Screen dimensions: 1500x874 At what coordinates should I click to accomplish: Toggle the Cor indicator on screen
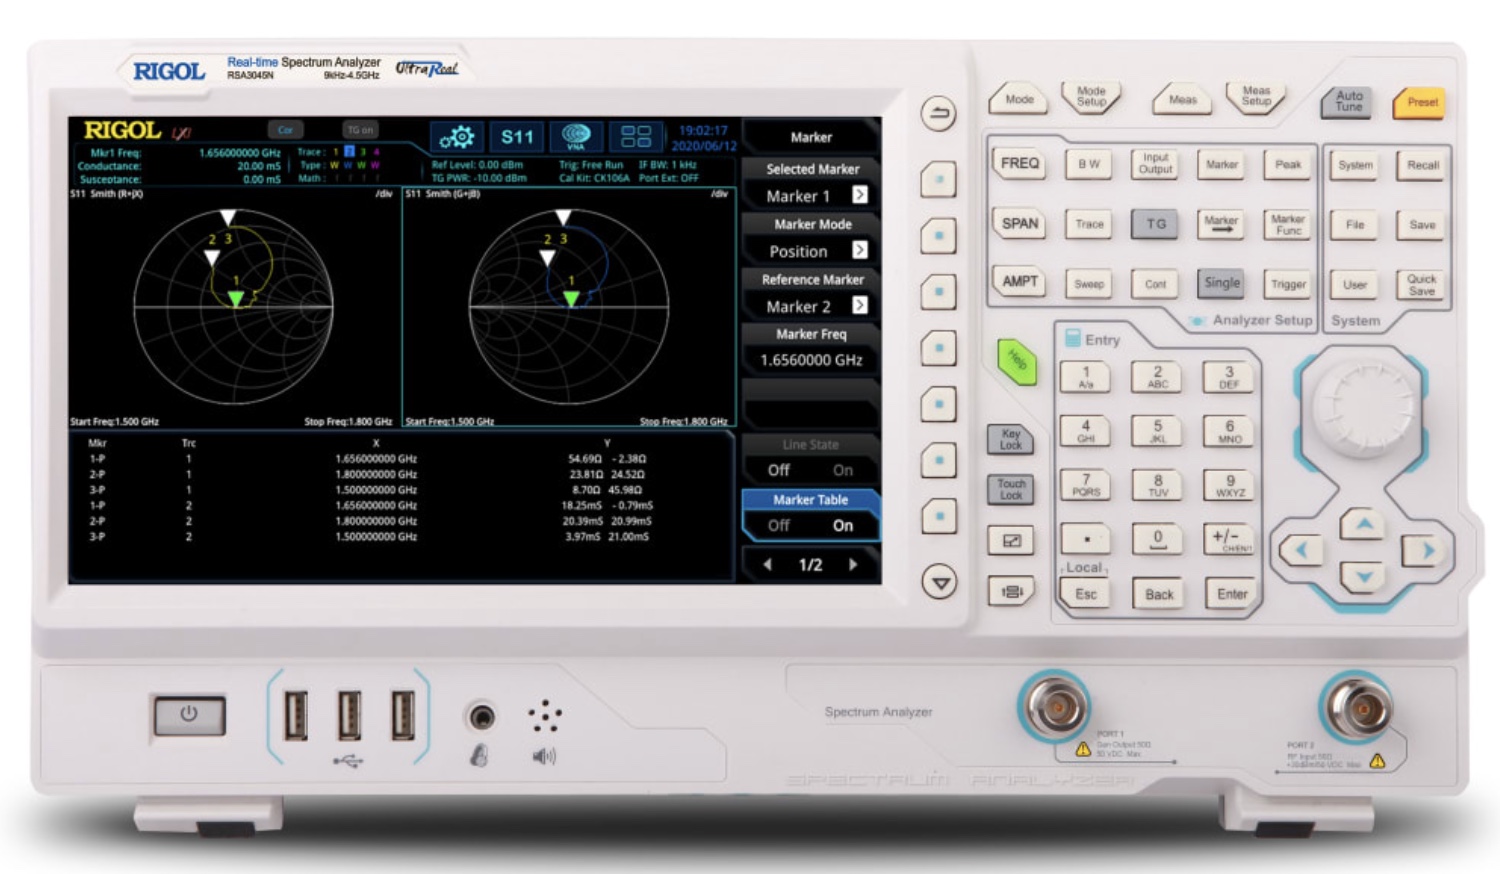coord(285,130)
